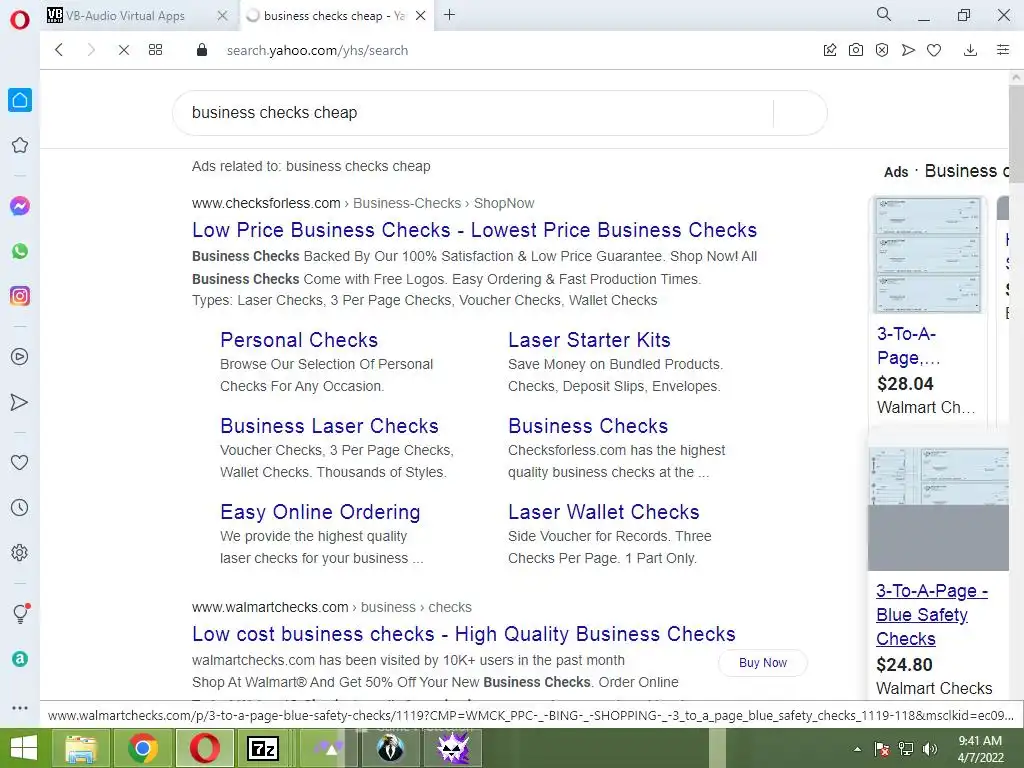Open Low Price Business Checks result
Image resolution: width=1024 pixels, height=768 pixels.
(x=474, y=230)
